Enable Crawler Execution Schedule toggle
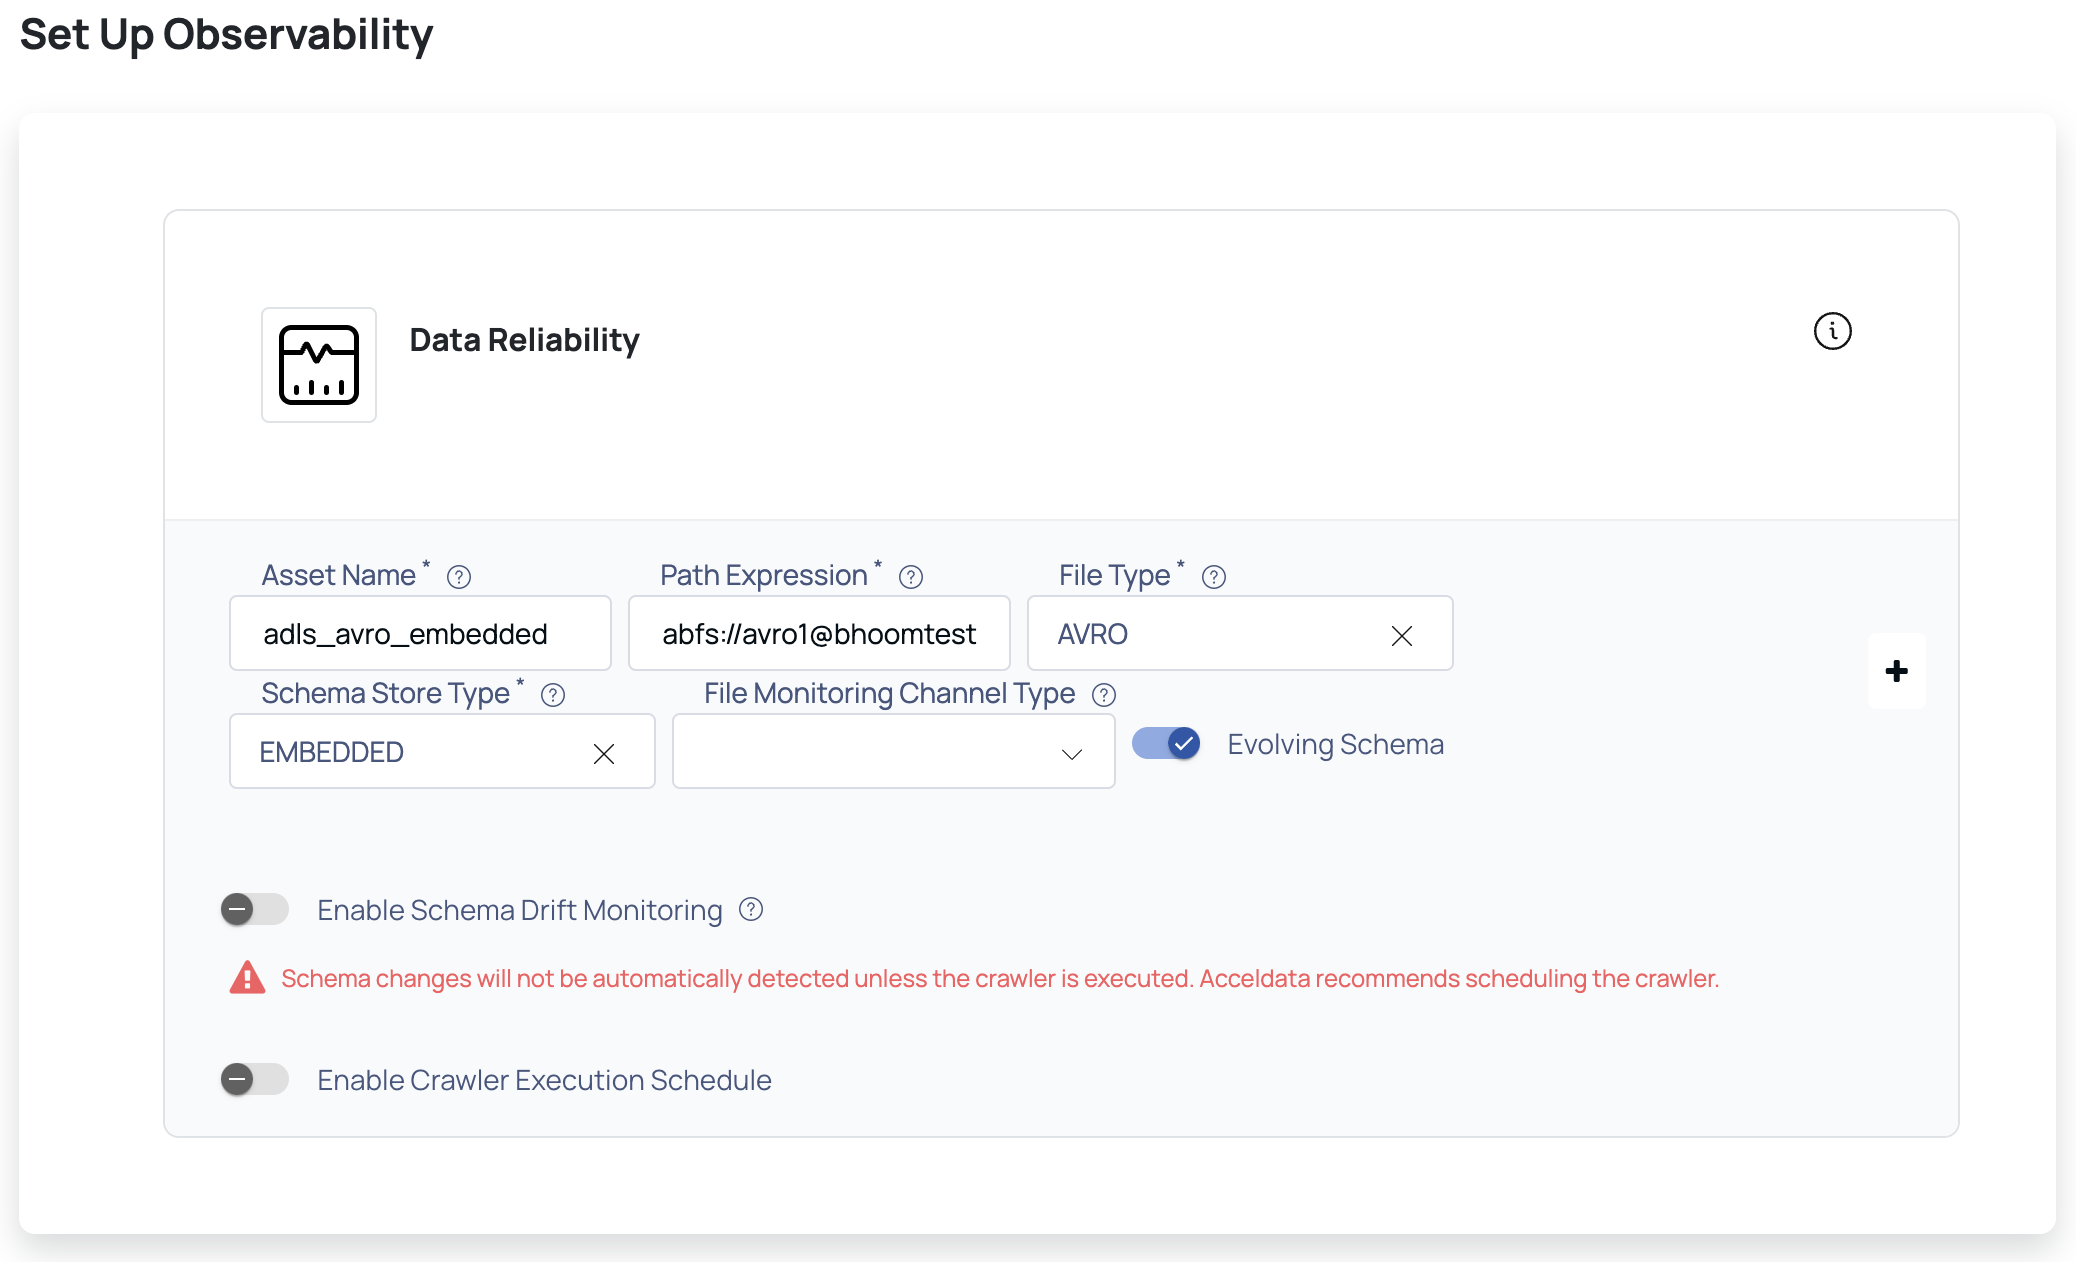This screenshot has width=2076, height=1262. (254, 1079)
